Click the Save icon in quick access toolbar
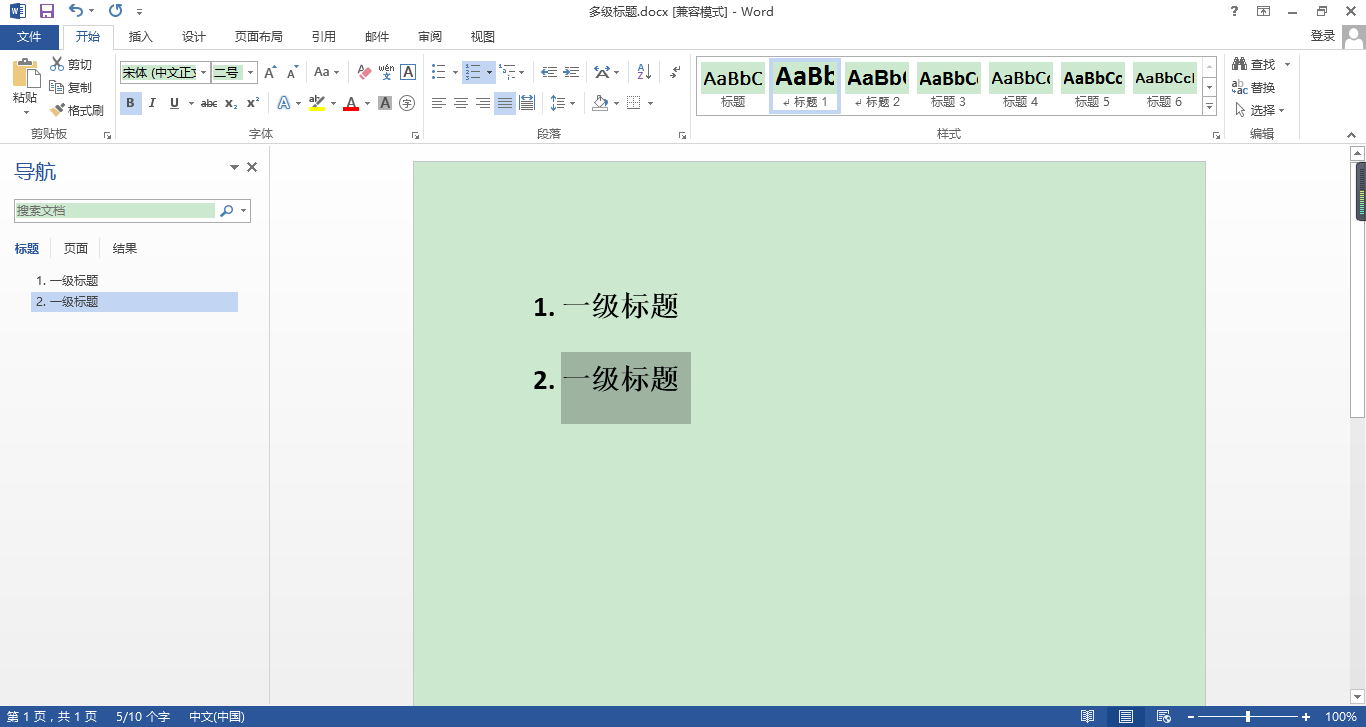The height and width of the screenshot is (727, 1366). click(x=46, y=11)
